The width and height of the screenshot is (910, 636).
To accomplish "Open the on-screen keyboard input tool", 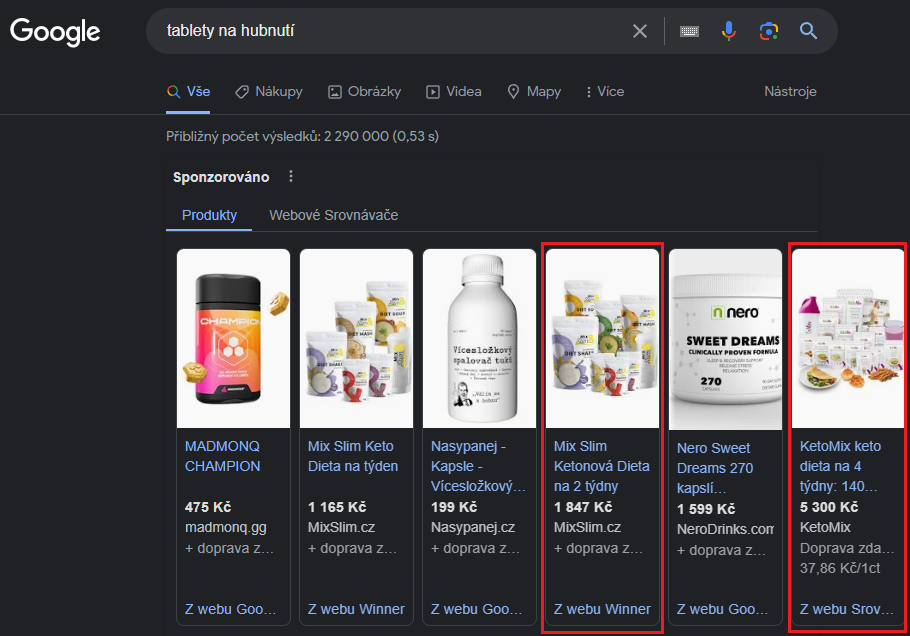I will pyautogui.click(x=689, y=31).
